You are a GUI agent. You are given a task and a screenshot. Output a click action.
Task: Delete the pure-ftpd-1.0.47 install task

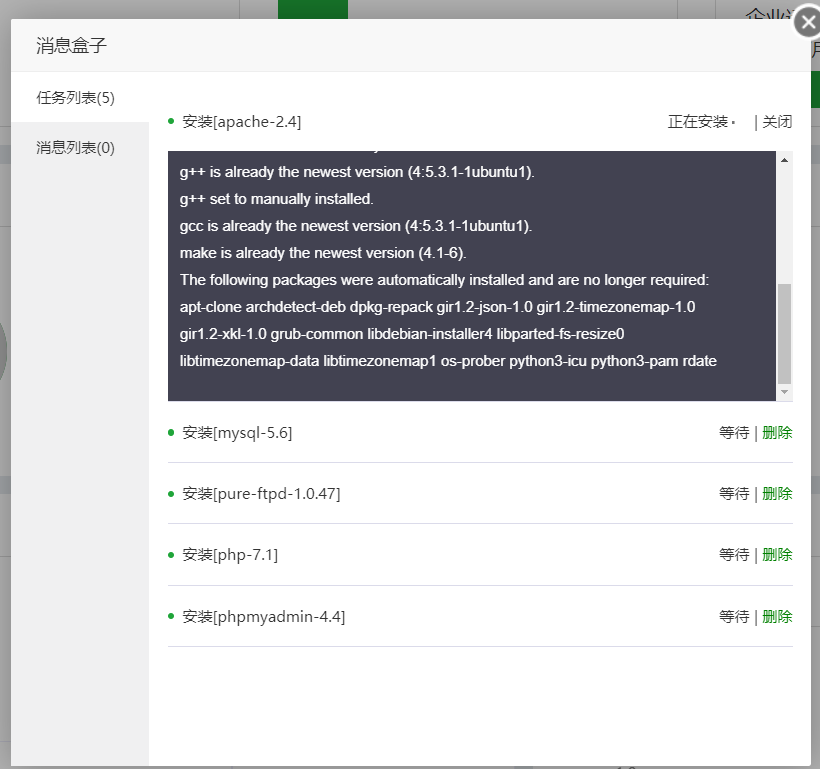pyautogui.click(x=777, y=494)
